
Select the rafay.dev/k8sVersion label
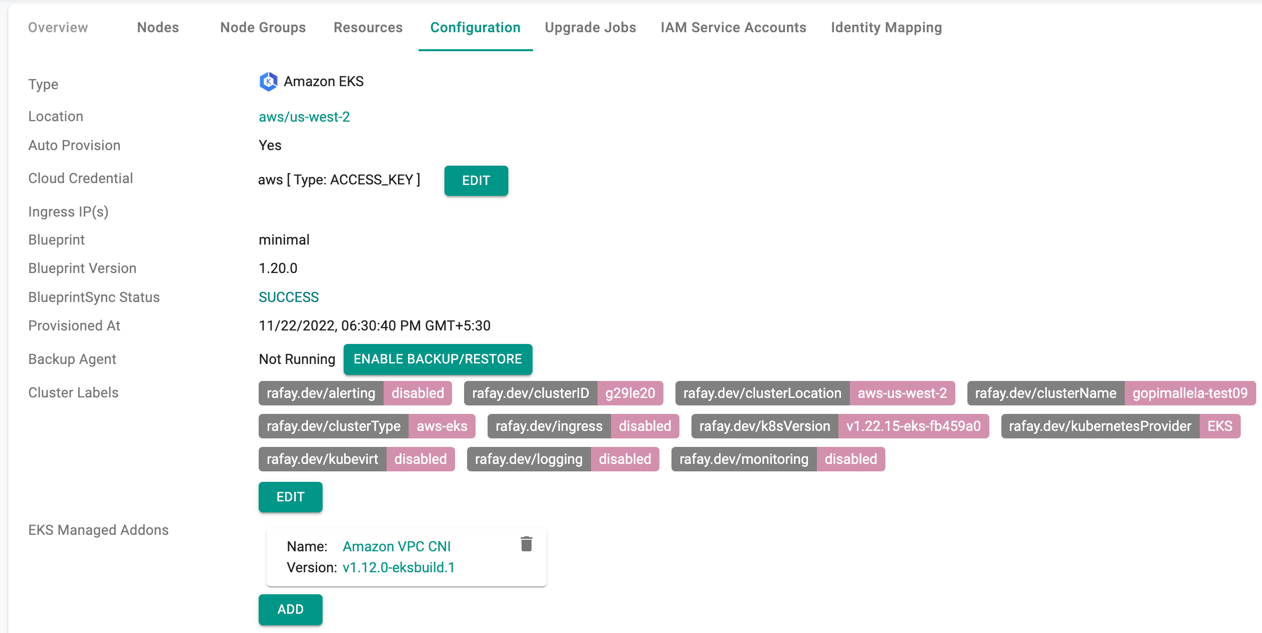pos(764,426)
